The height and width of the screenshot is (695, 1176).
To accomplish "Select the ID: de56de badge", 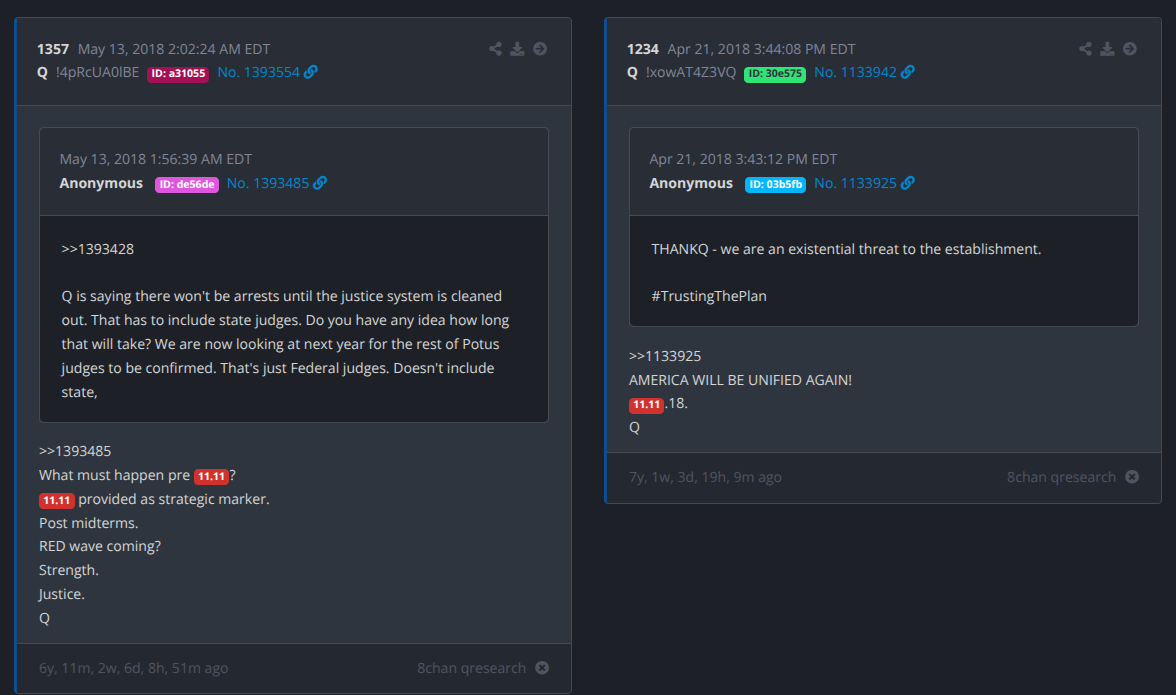I will (187, 184).
